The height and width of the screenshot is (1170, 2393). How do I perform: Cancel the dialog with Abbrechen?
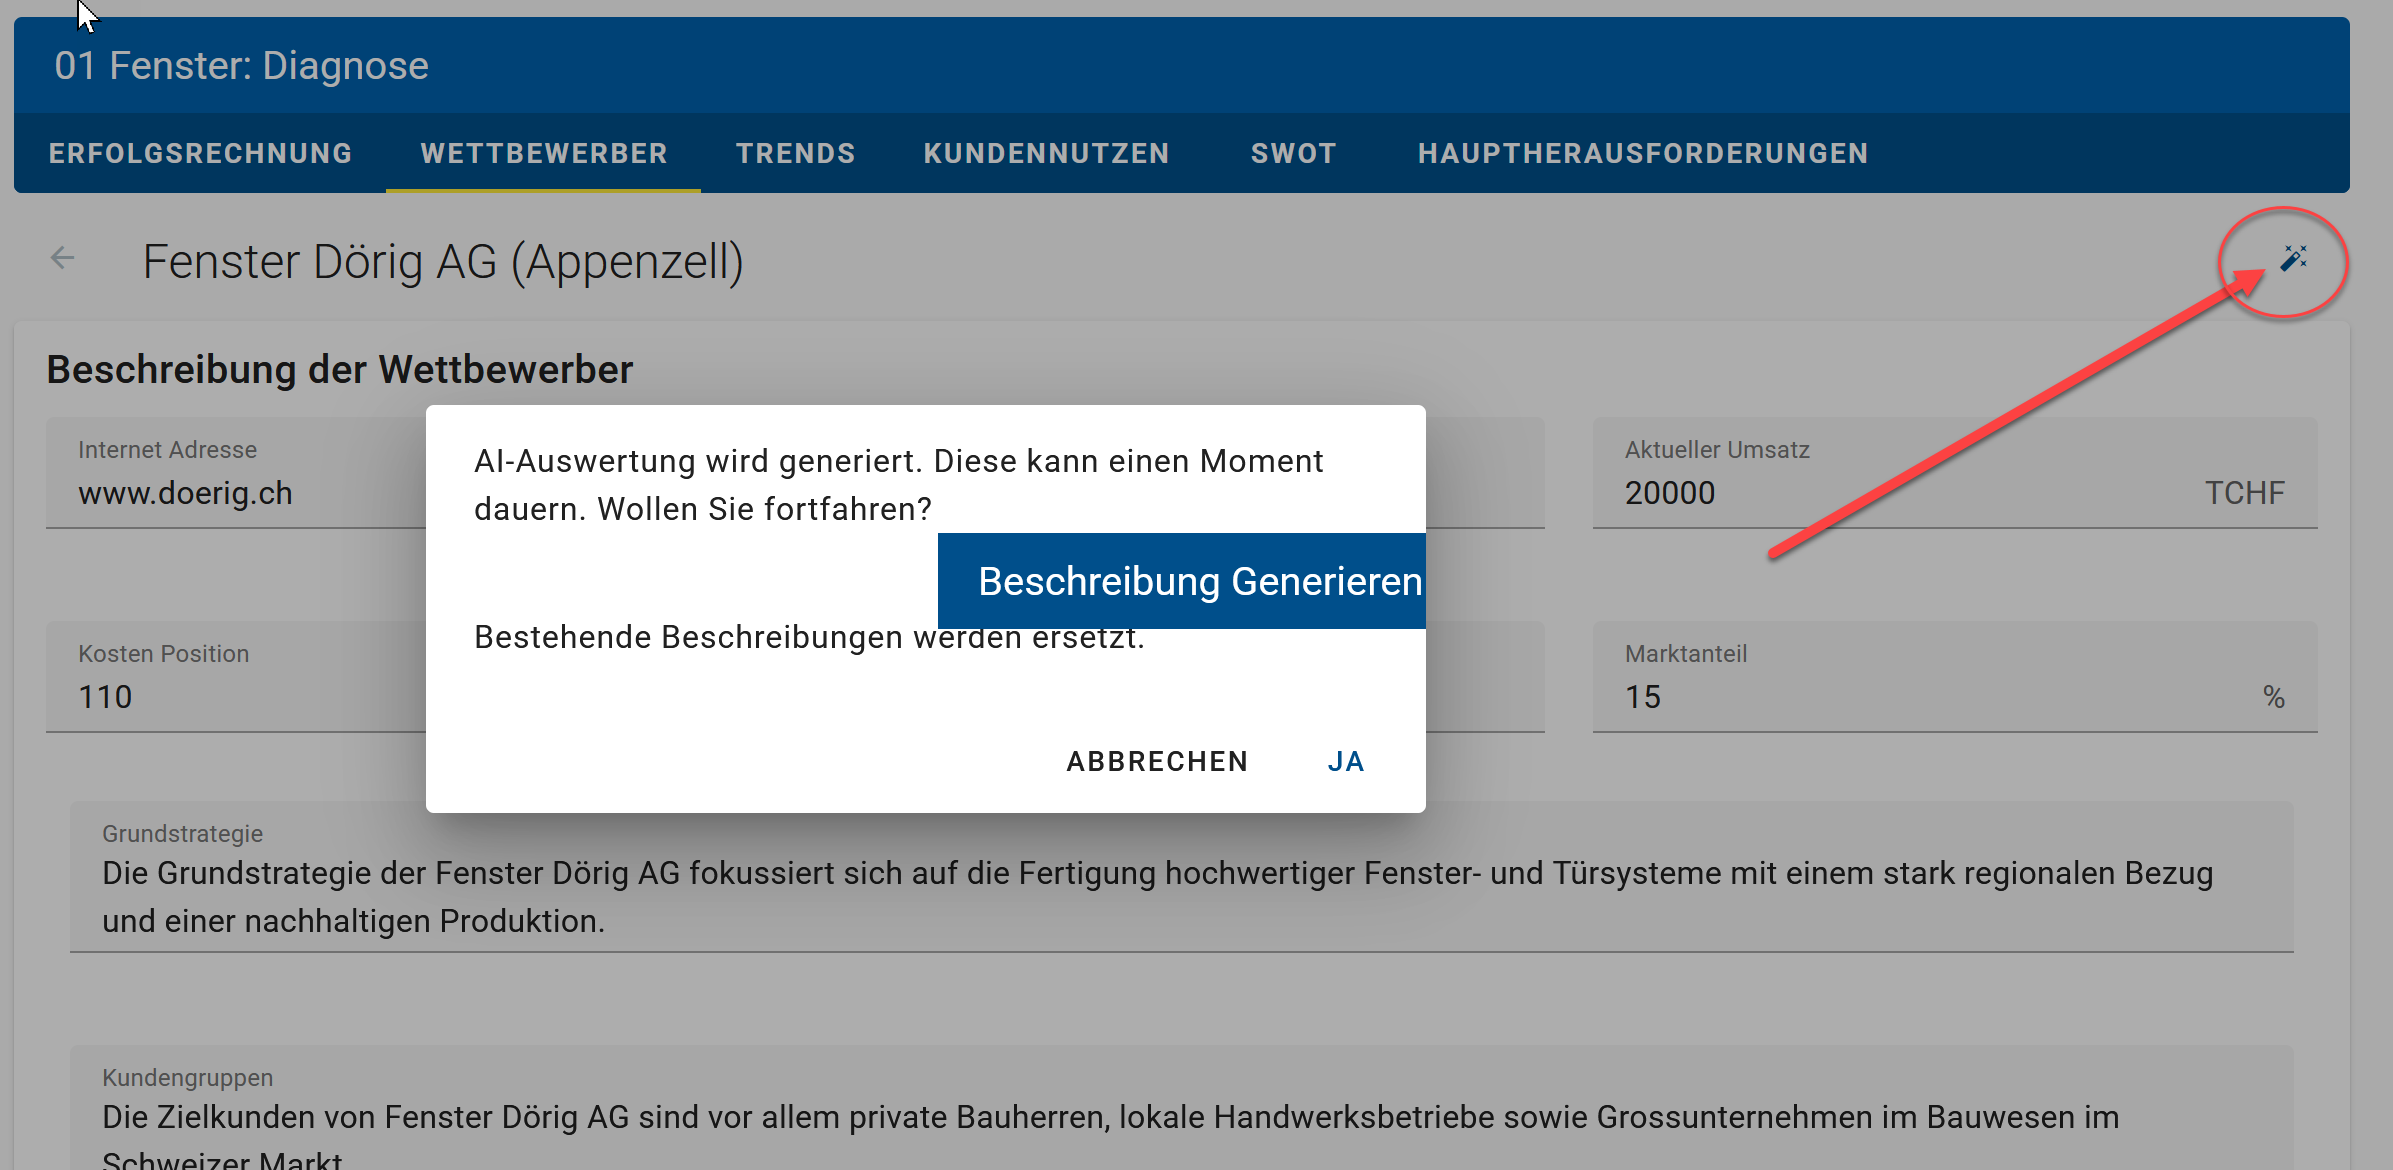pos(1157,762)
